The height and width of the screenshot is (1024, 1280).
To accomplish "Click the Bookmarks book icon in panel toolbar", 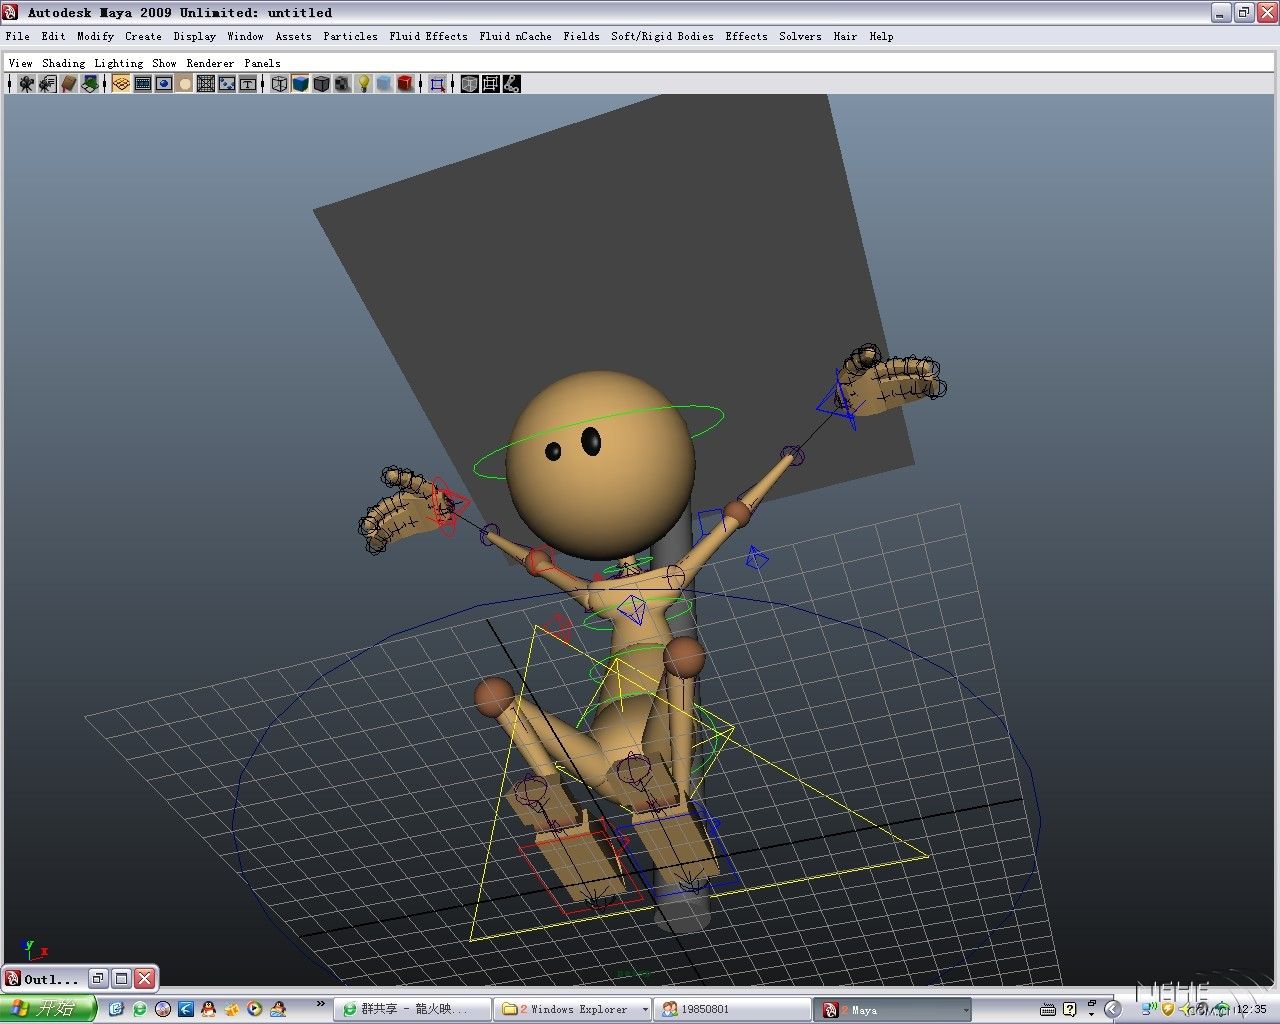I will coord(68,84).
